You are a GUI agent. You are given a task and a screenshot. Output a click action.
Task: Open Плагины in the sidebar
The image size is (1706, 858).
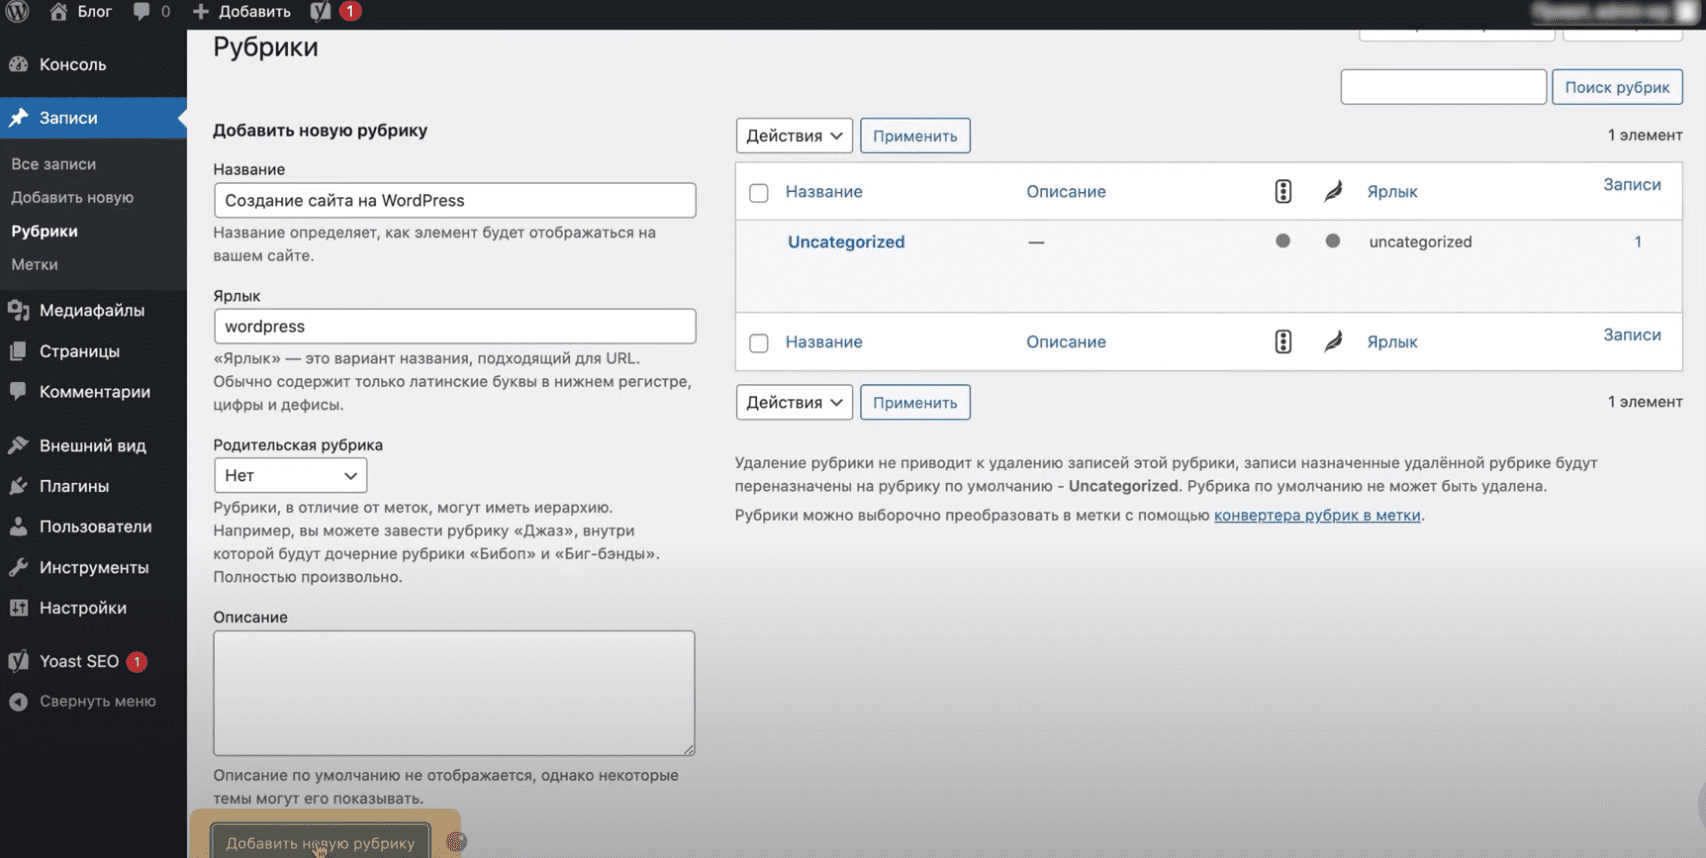[x=74, y=486]
